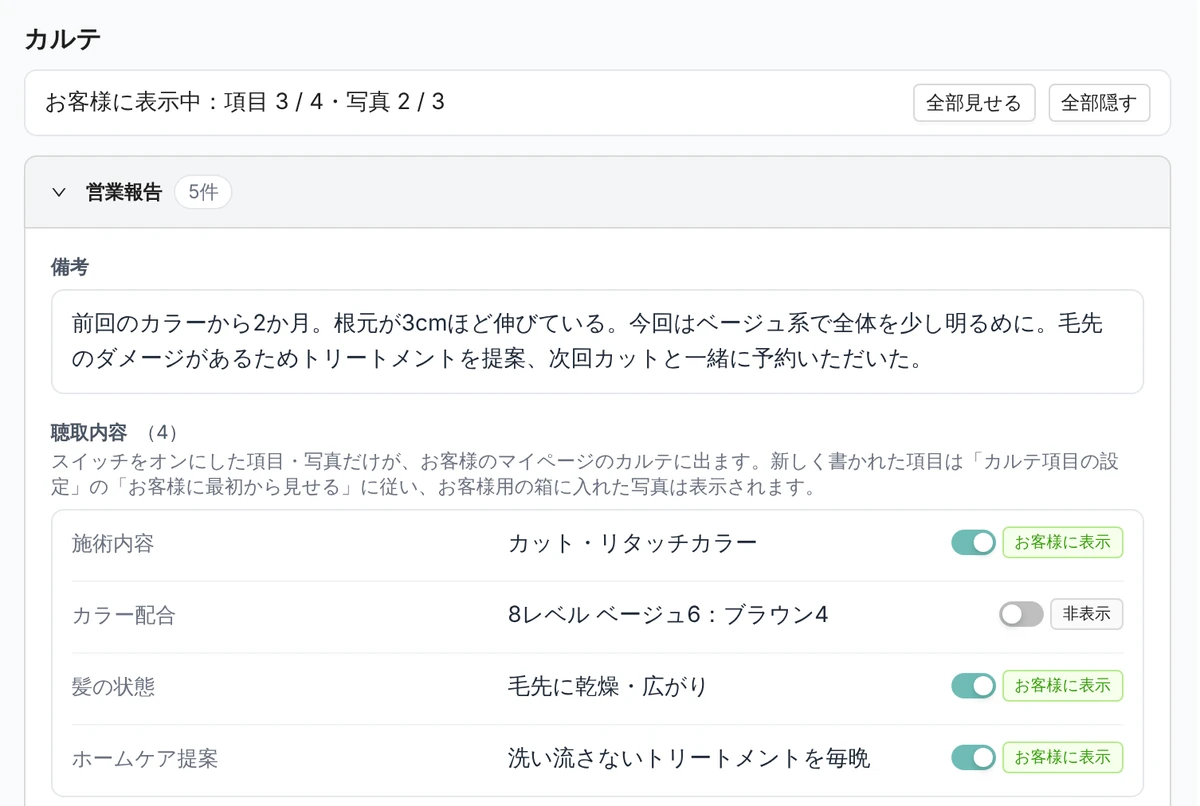1200x806 pixels.
Task: Click the 施術内容 row label
Action: pos(113,543)
